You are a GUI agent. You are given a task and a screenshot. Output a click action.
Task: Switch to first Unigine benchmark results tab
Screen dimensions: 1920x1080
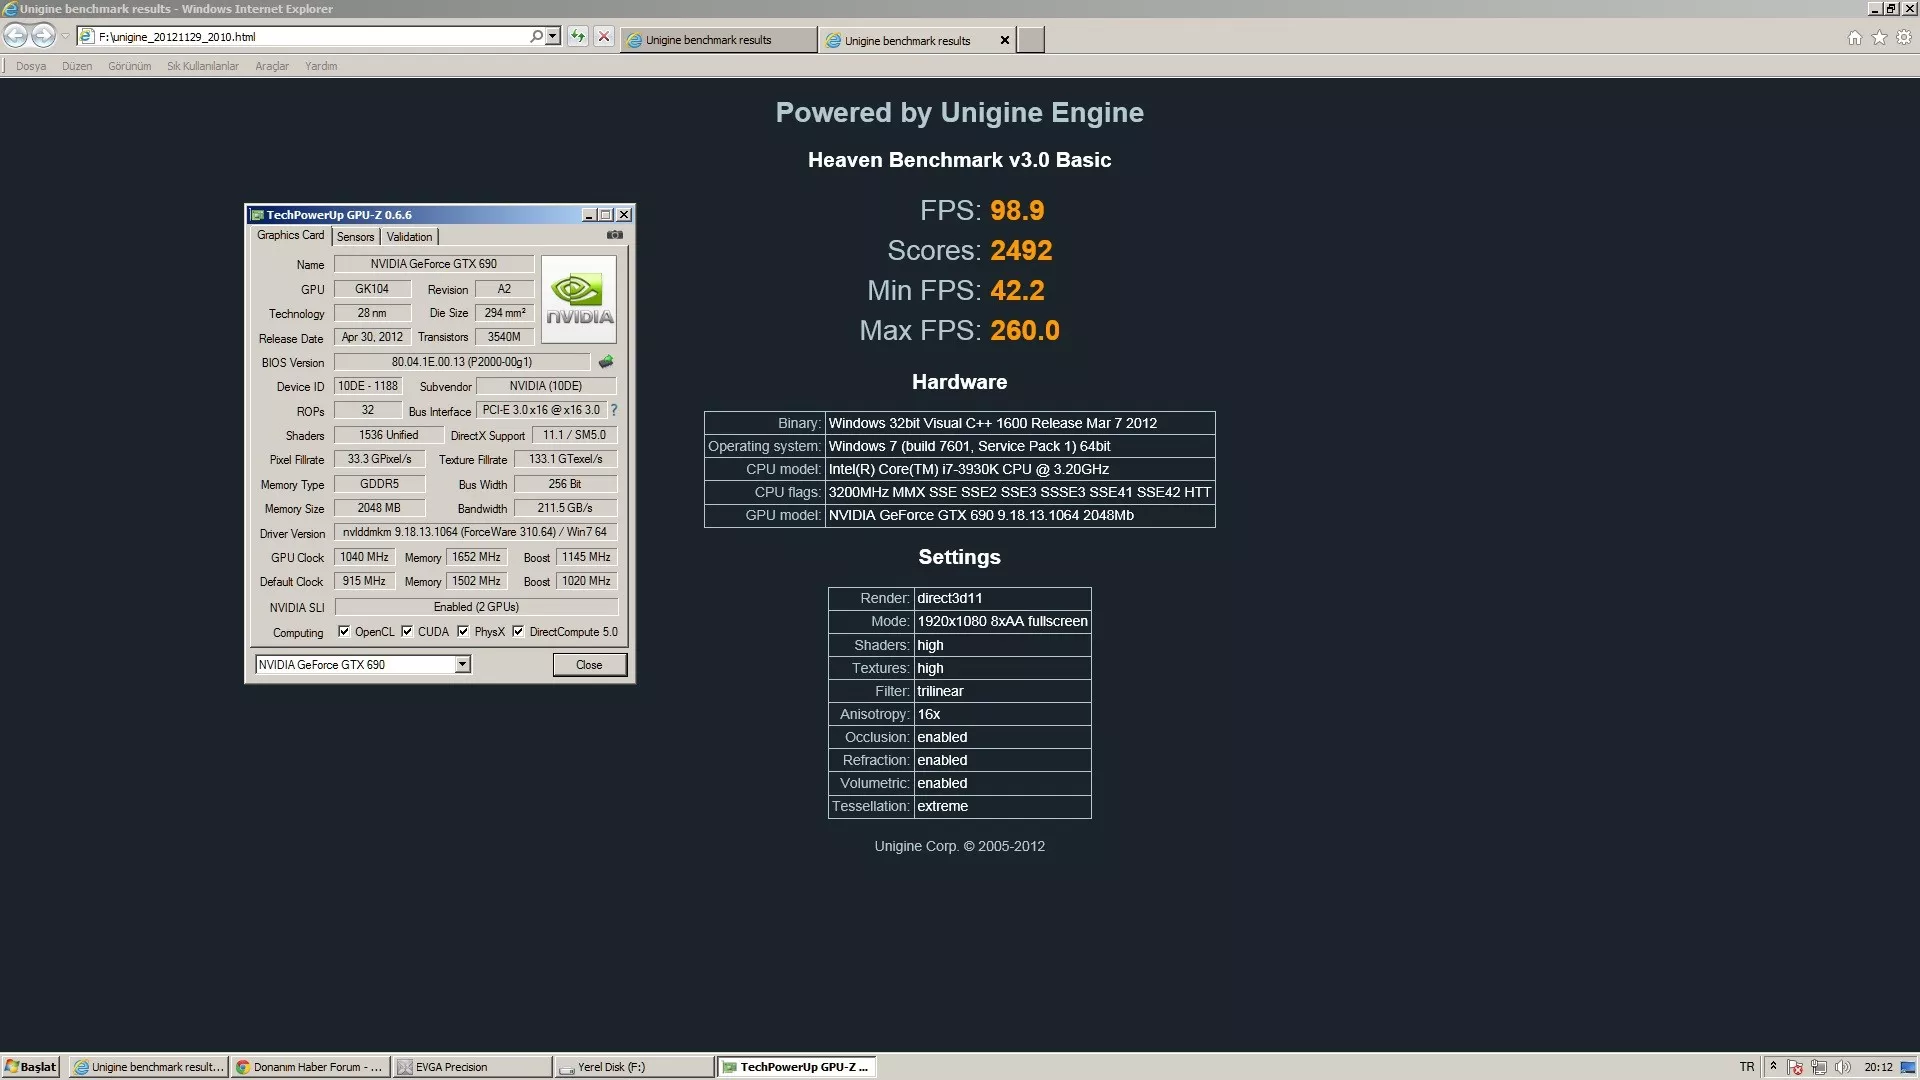718,40
